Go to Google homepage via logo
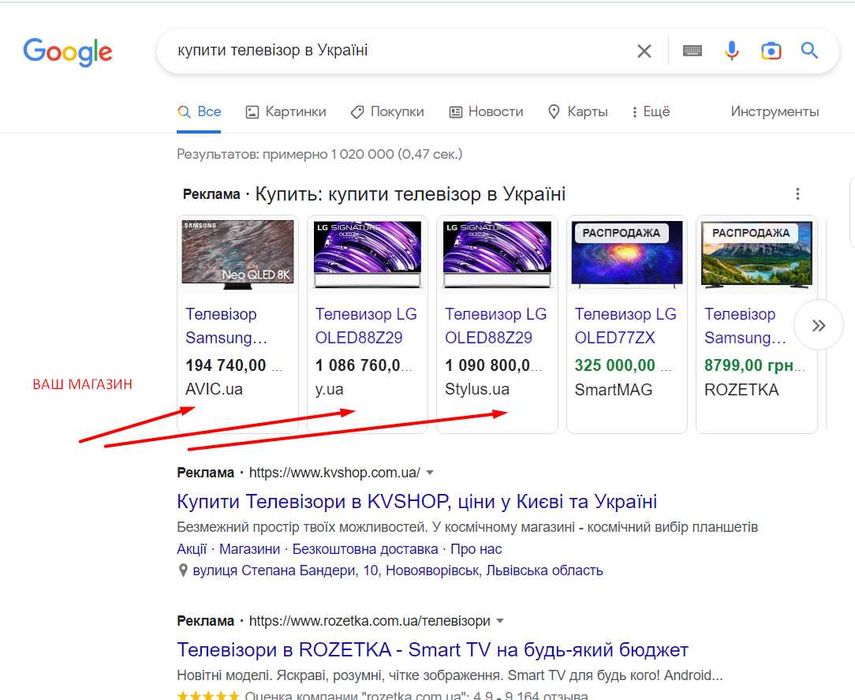 [68, 52]
